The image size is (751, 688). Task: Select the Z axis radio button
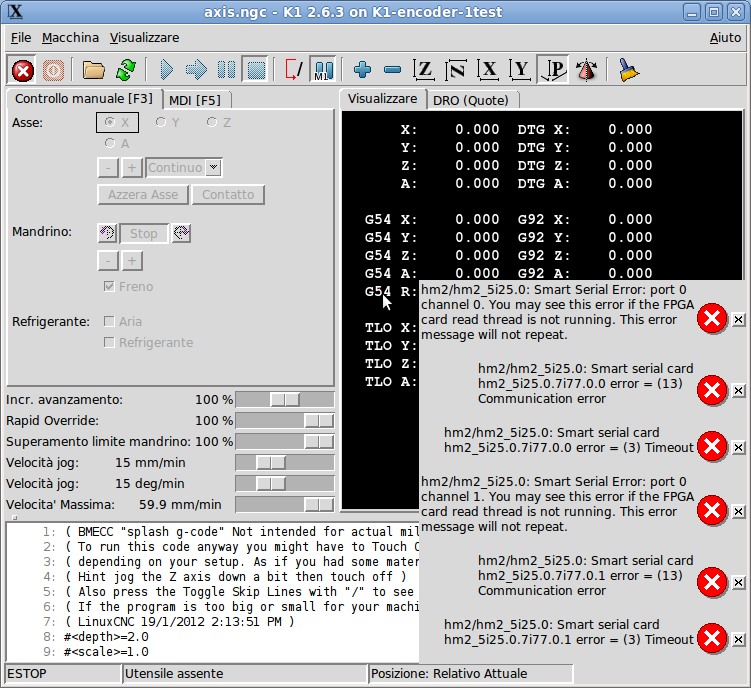point(219,123)
